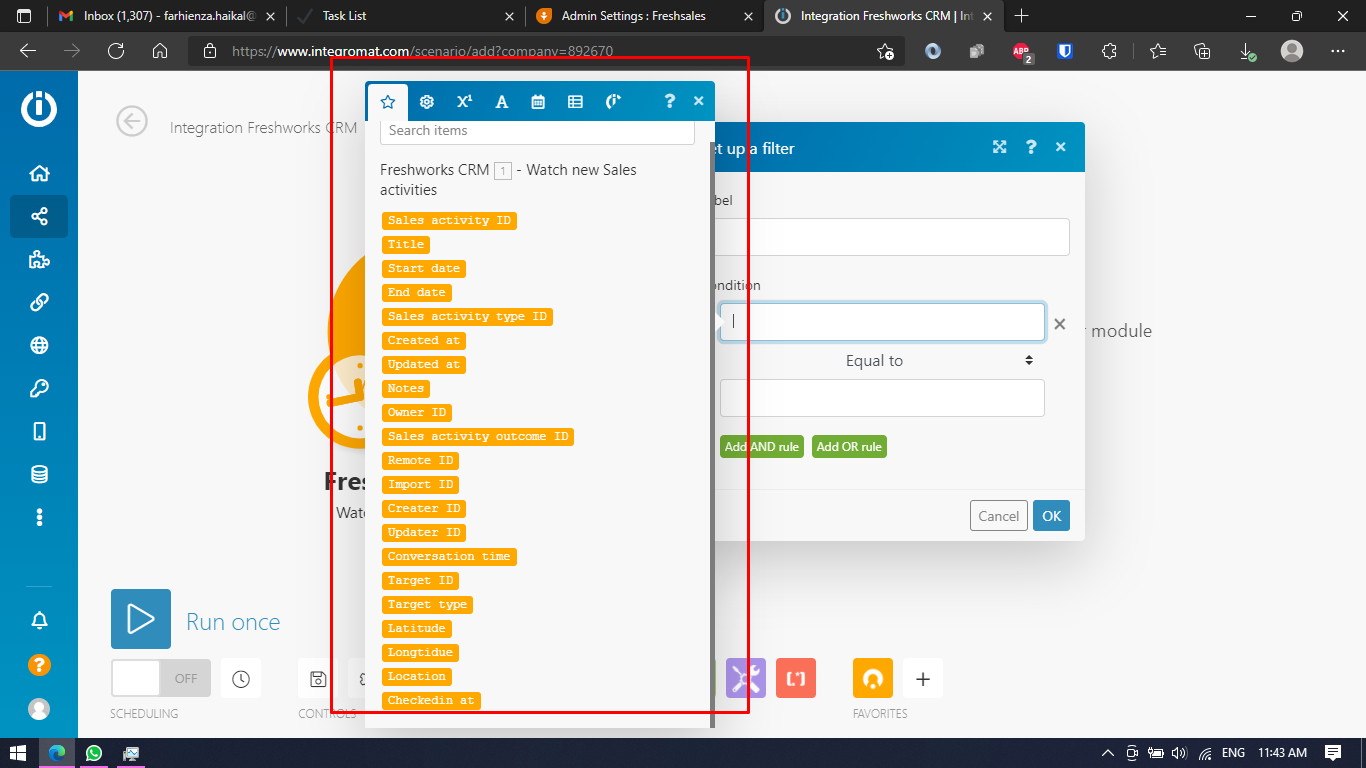This screenshot has height=768, width=1366.
Task: Close the mapping items panel
Action: click(x=698, y=101)
